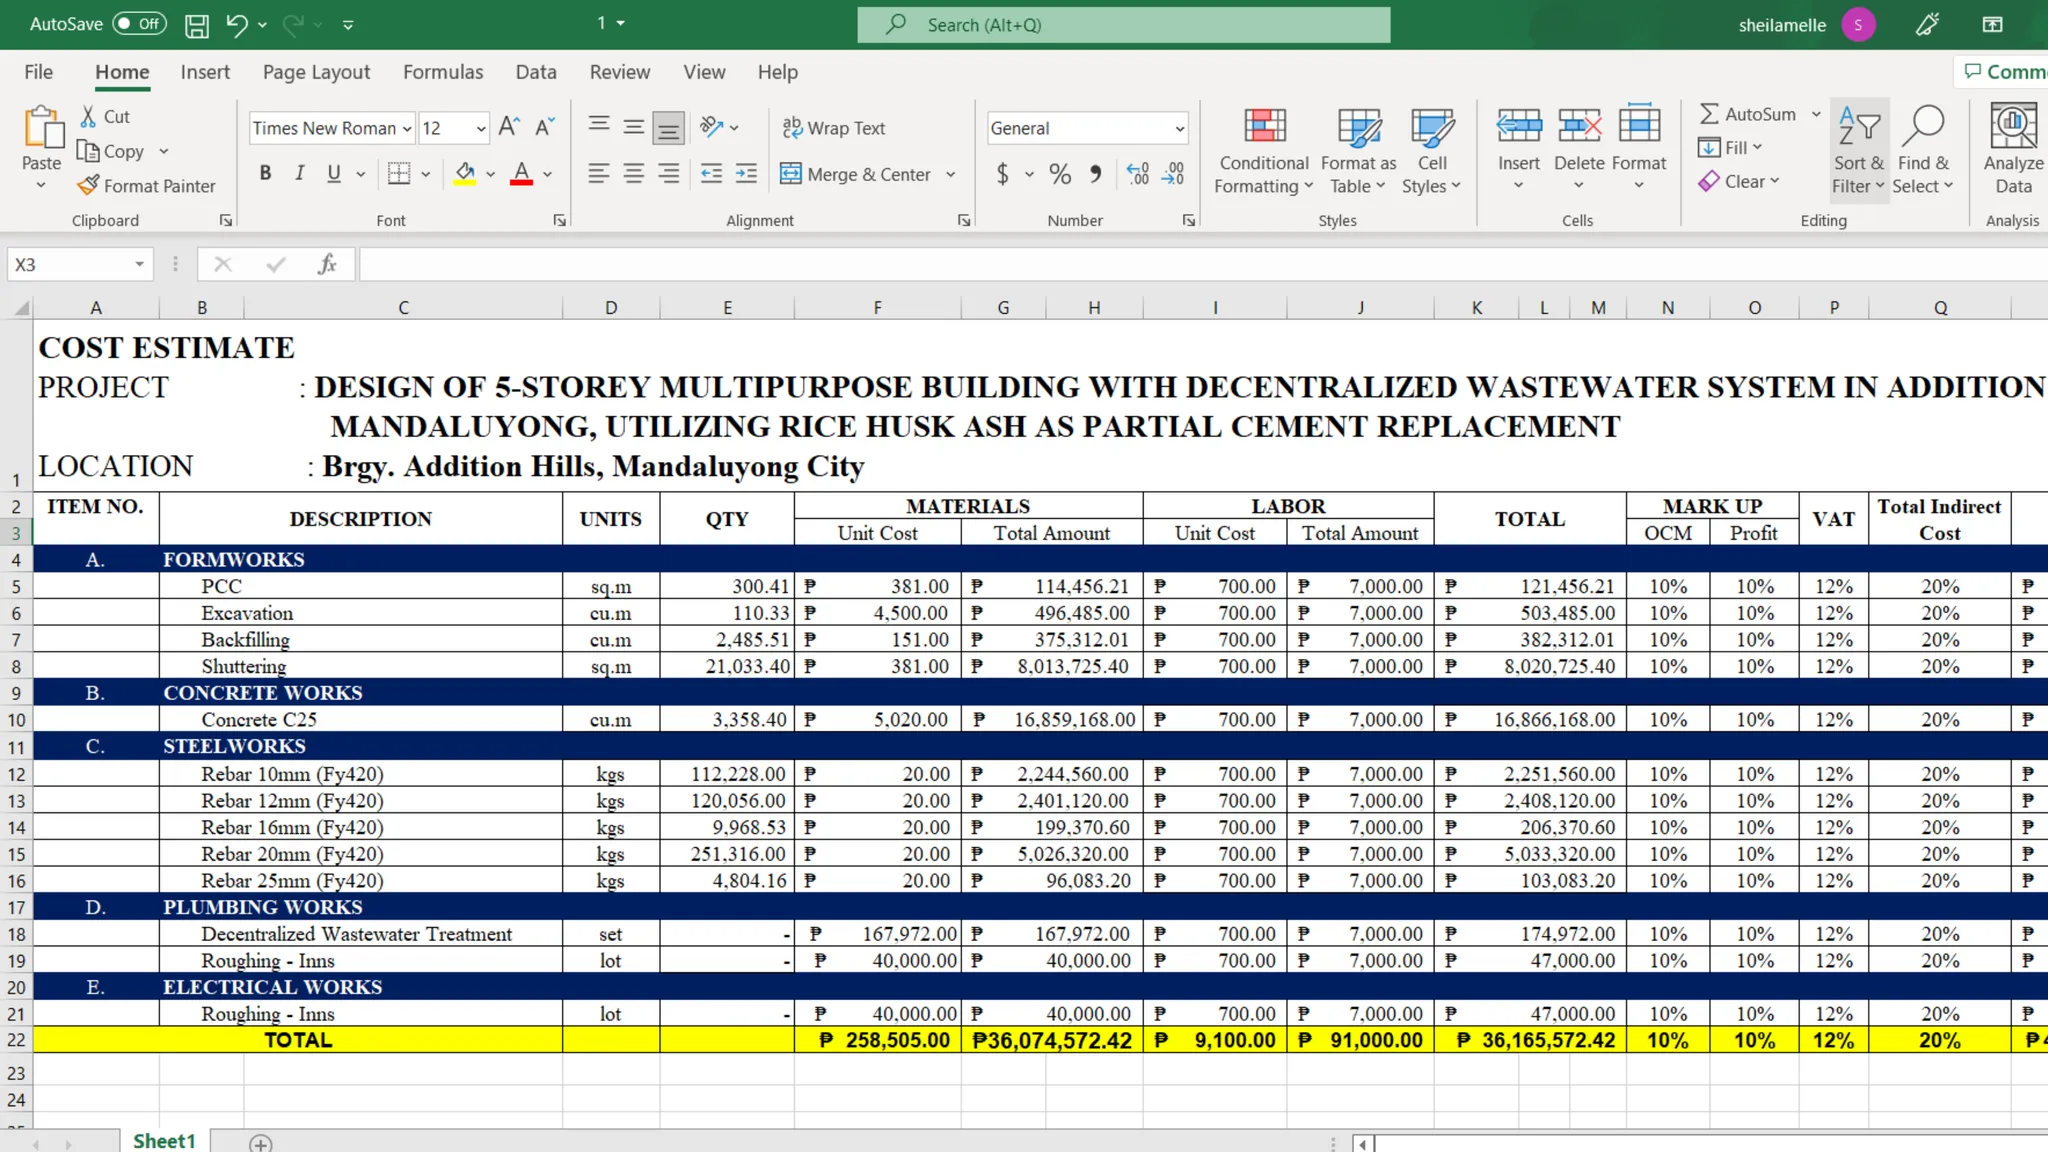Click the Insert Function fx icon
The width and height of the screenshot is (2048, 1152).
(327, 264)
